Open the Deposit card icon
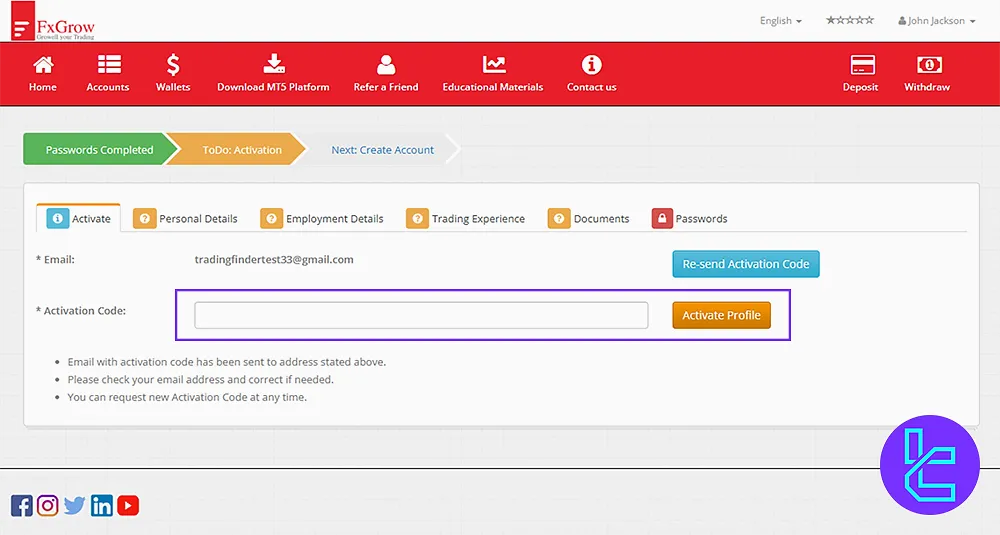 [x=862, y=64]
